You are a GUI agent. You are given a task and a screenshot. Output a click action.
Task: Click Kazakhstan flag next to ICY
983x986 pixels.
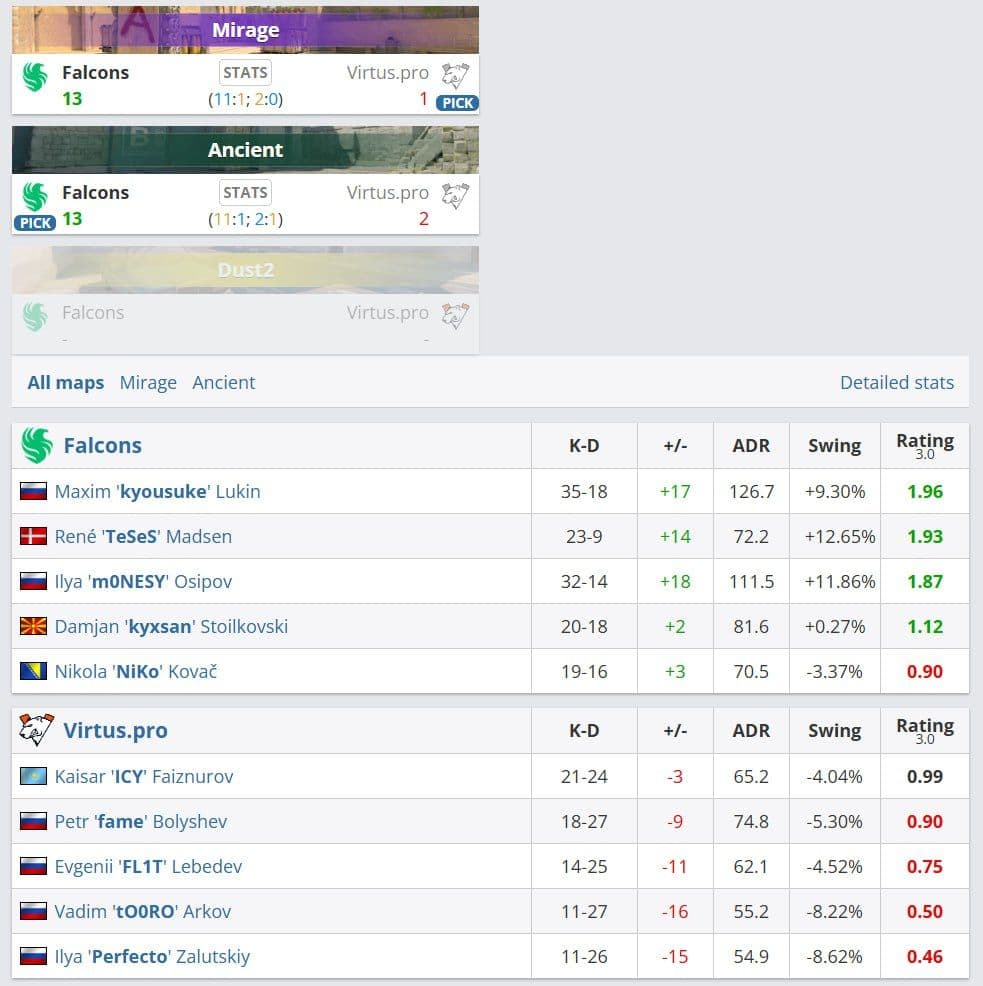point(33,777)
